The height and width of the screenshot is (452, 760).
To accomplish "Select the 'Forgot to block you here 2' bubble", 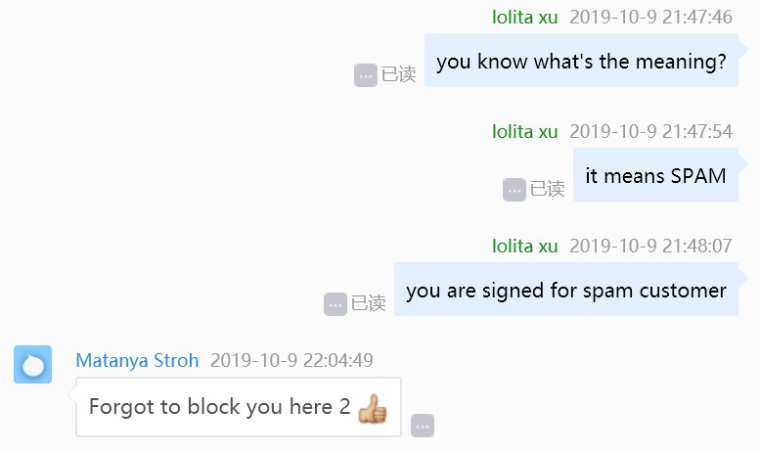I will pyautogui.click(x=238, y=407).
